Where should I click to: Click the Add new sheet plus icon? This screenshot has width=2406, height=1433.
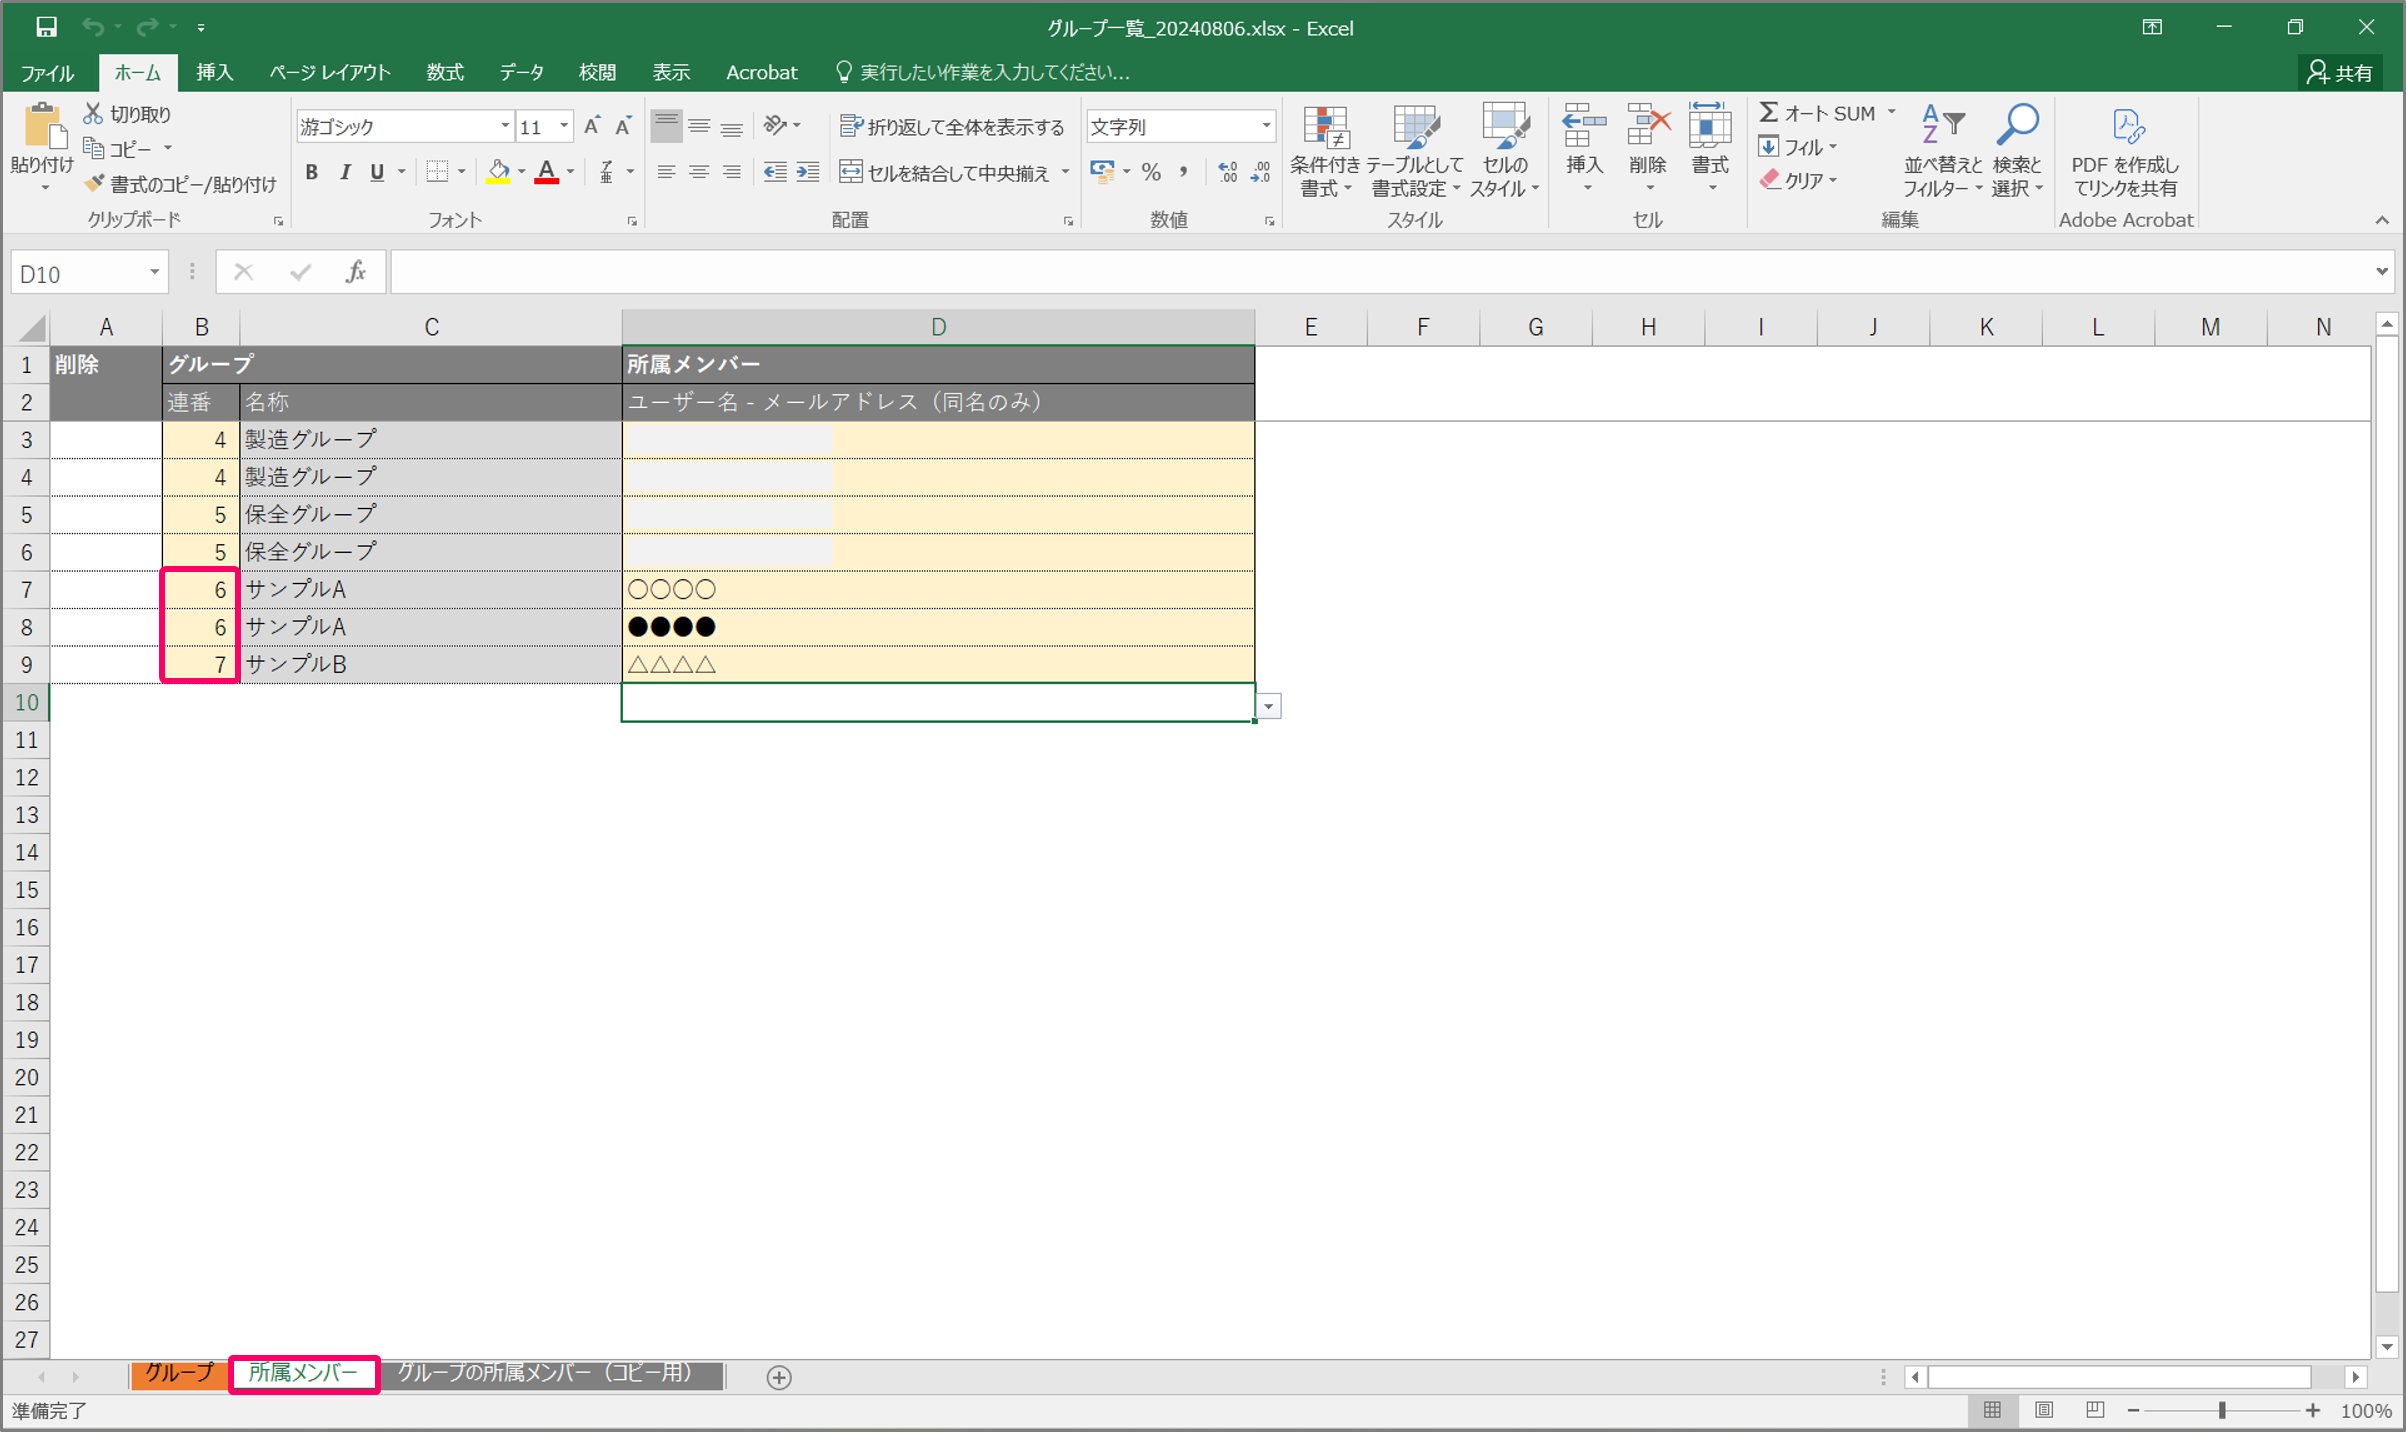(779, 1377)
